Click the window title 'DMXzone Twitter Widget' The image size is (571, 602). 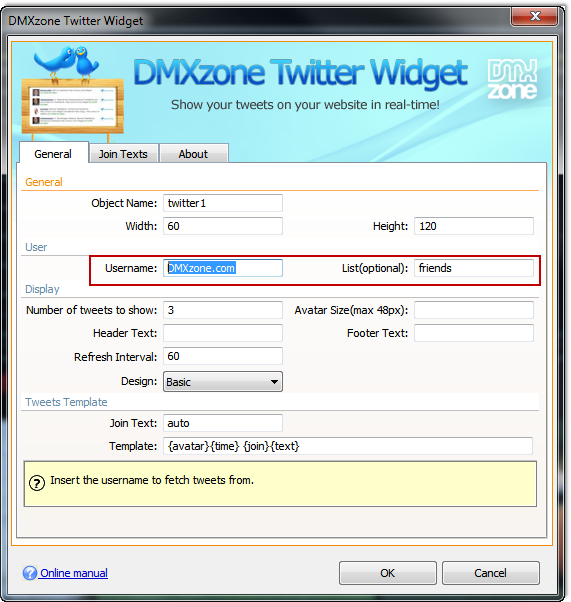point(75,21)
